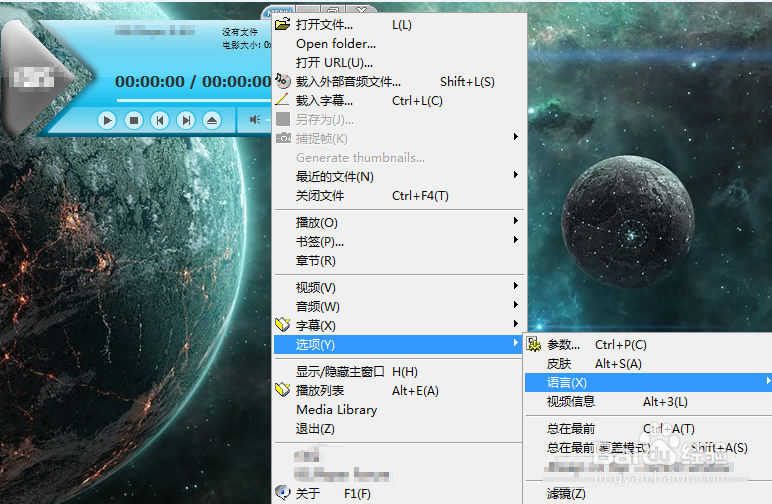Viewport: 772px width, 504px height.
Task: Open the 章节(R) menu entry
Action: (399, 261)
